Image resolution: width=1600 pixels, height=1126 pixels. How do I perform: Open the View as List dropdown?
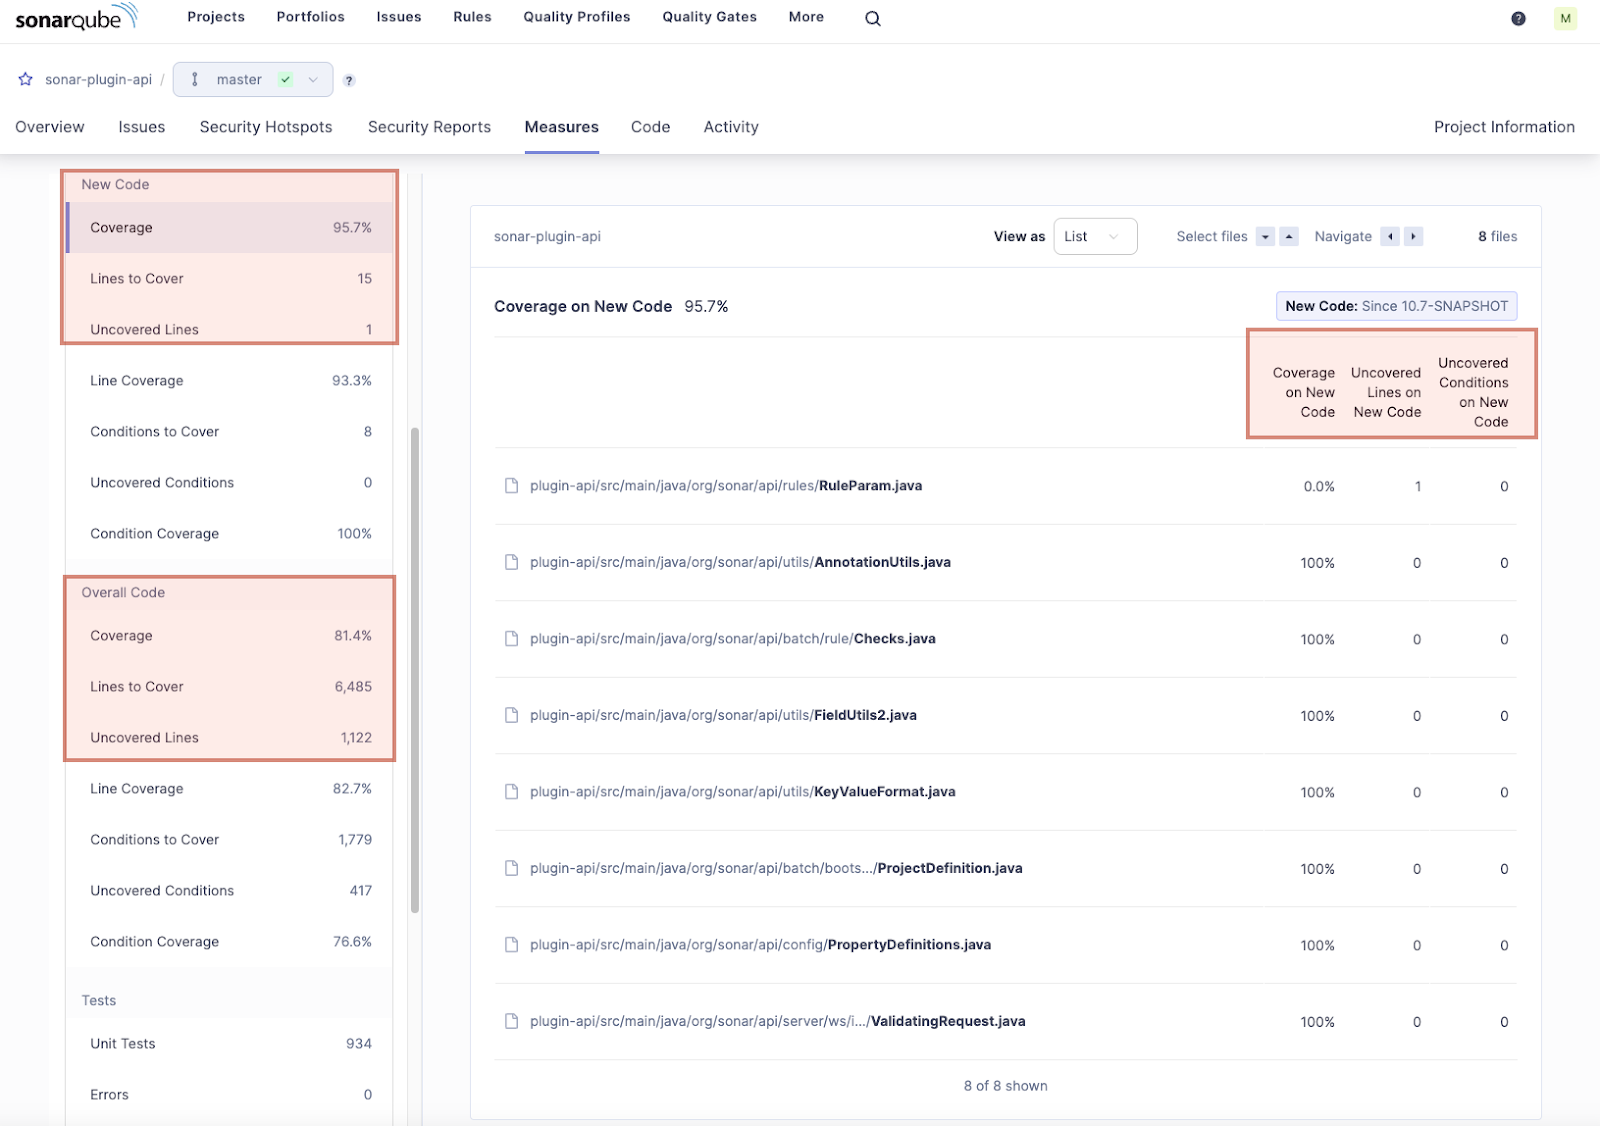tap(1095, 236)
